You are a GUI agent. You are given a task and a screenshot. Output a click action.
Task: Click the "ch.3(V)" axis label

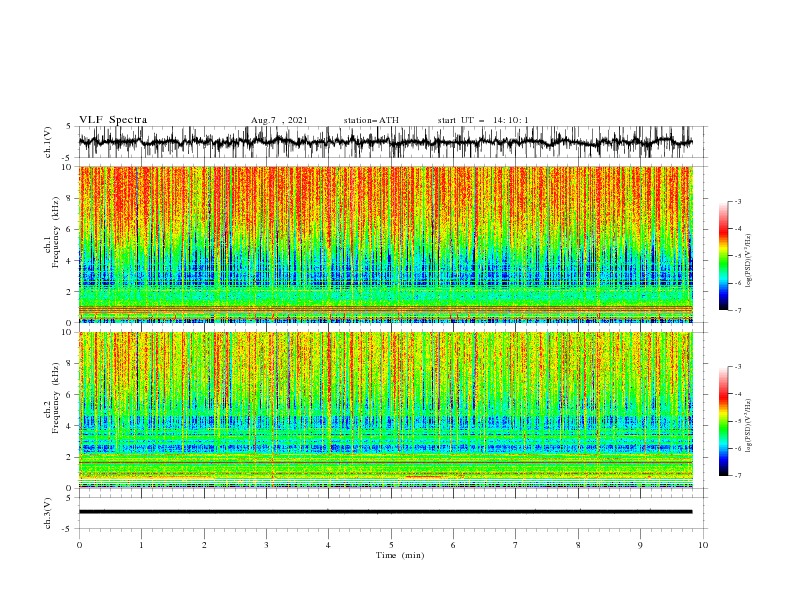pyautogui.click(x=48, y=513)
